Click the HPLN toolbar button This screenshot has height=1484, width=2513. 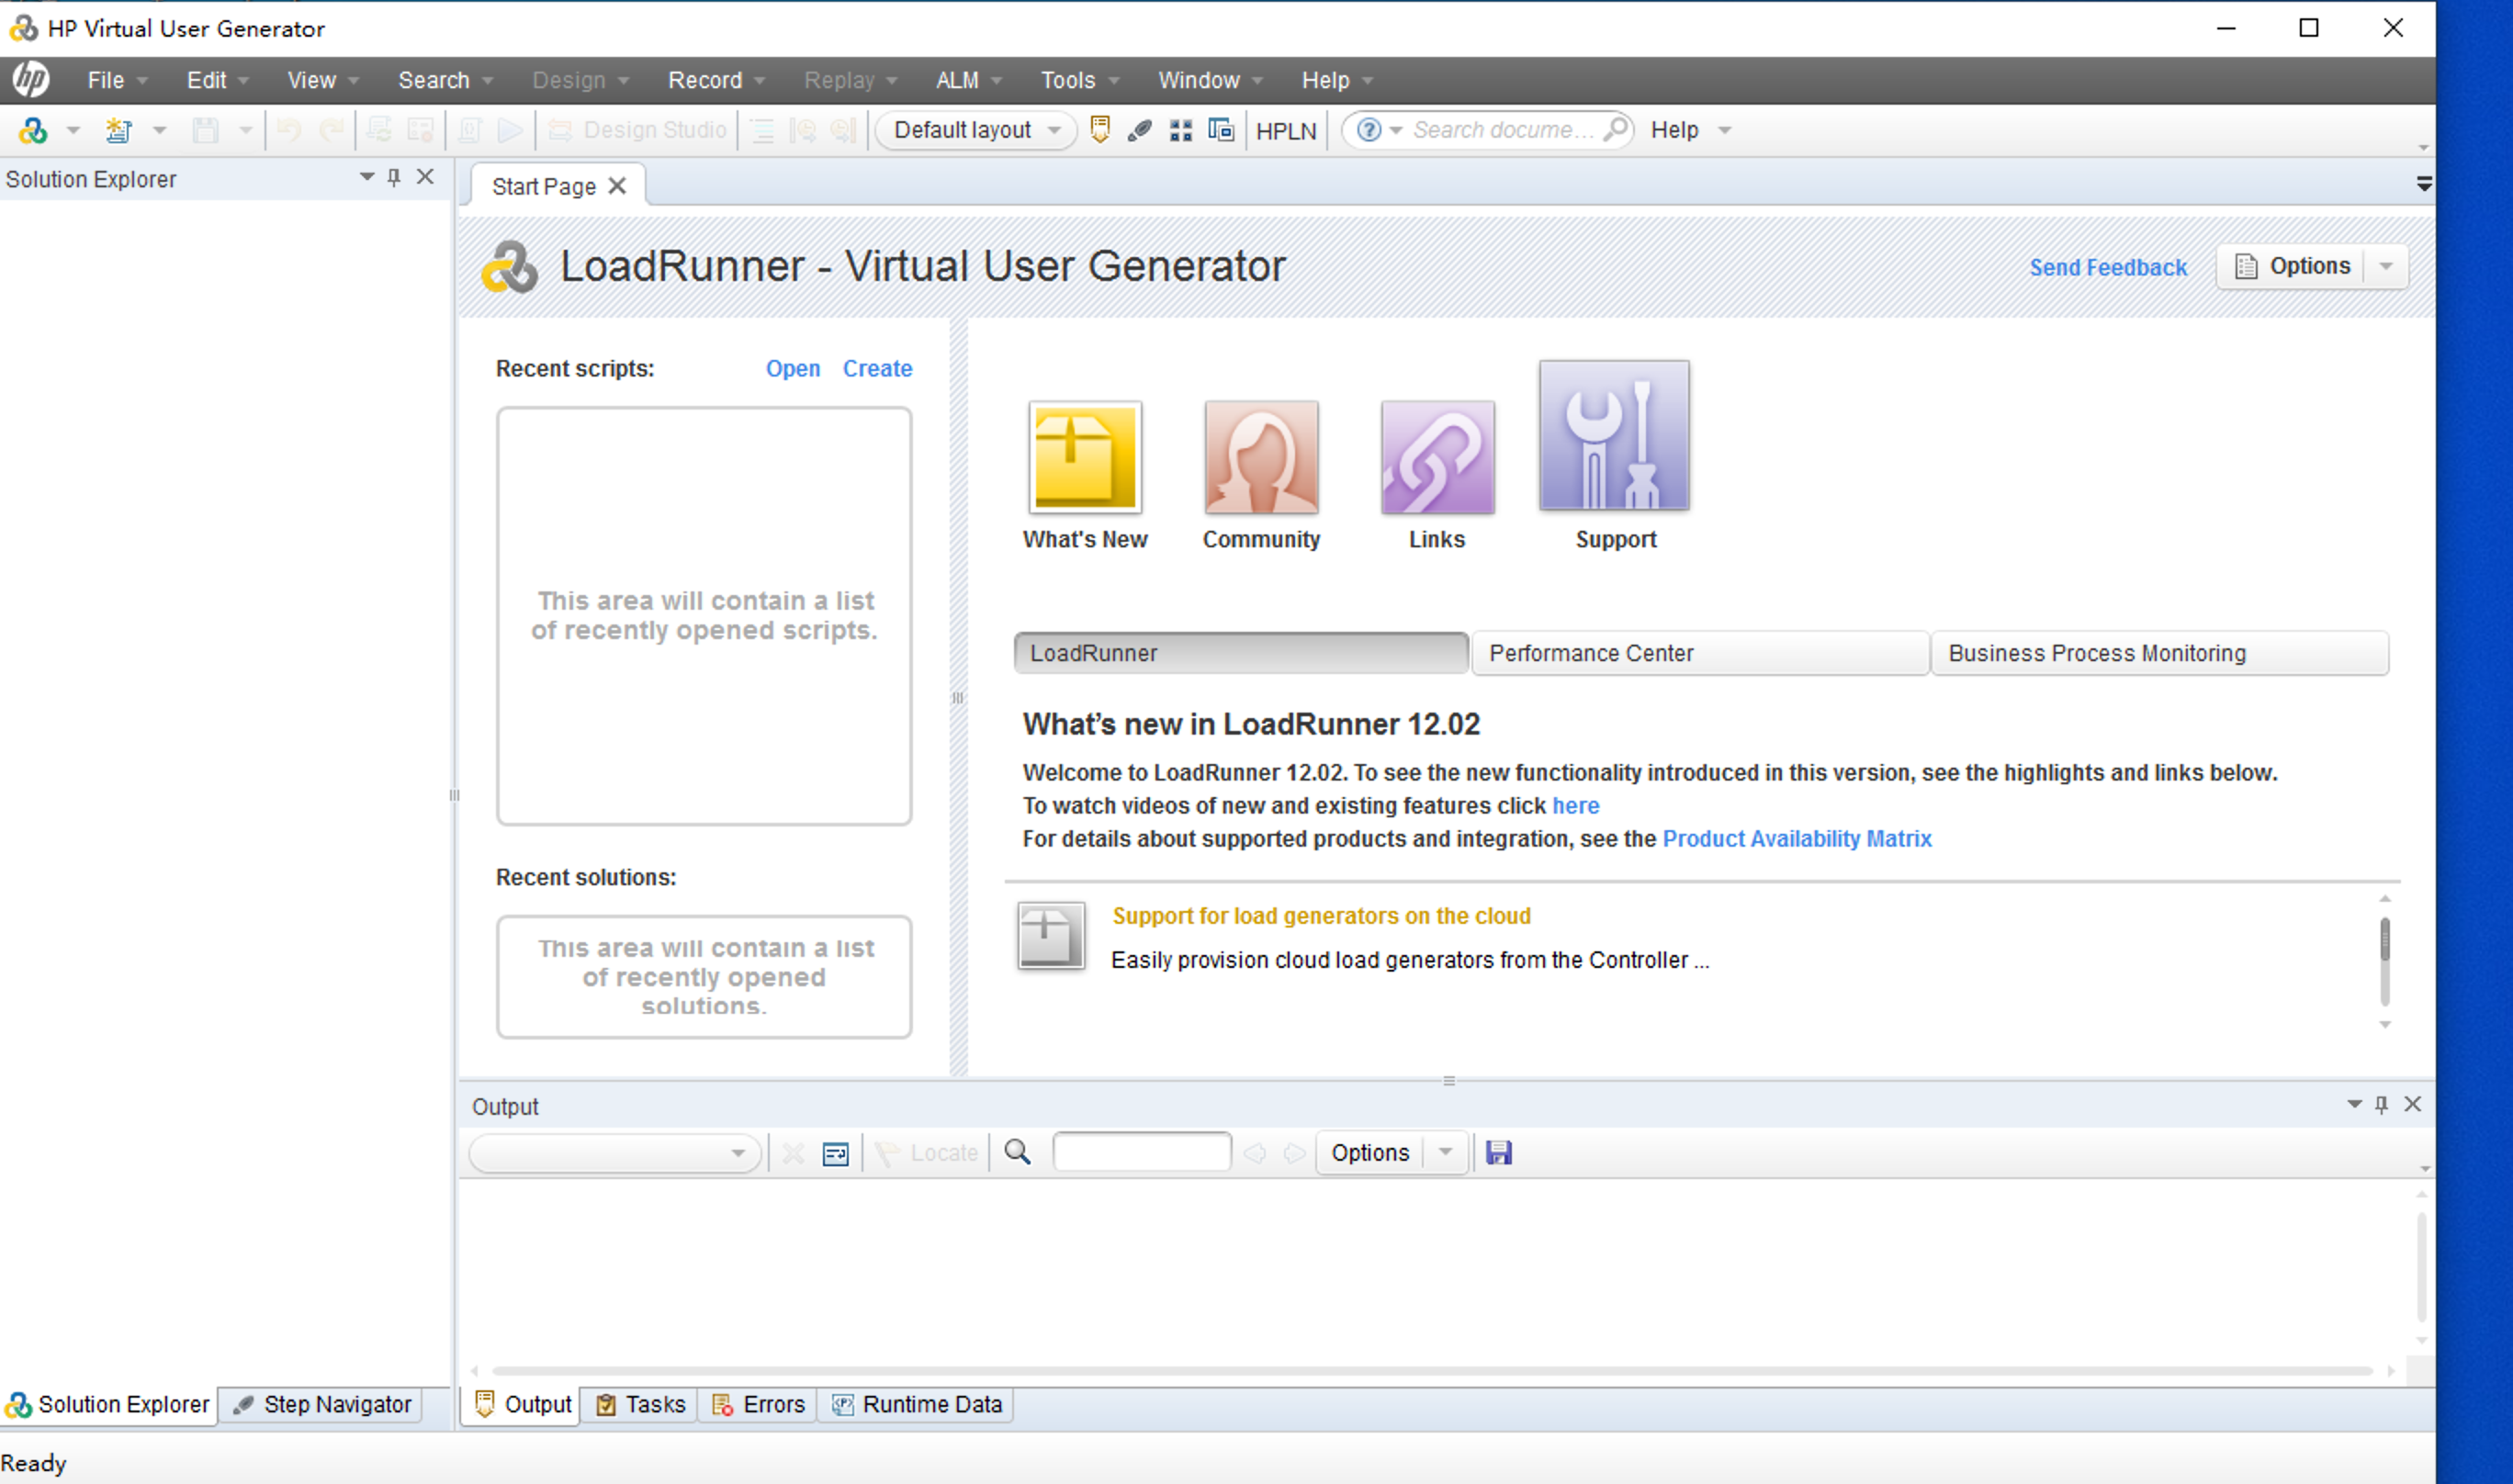(x=1286, y=130)
